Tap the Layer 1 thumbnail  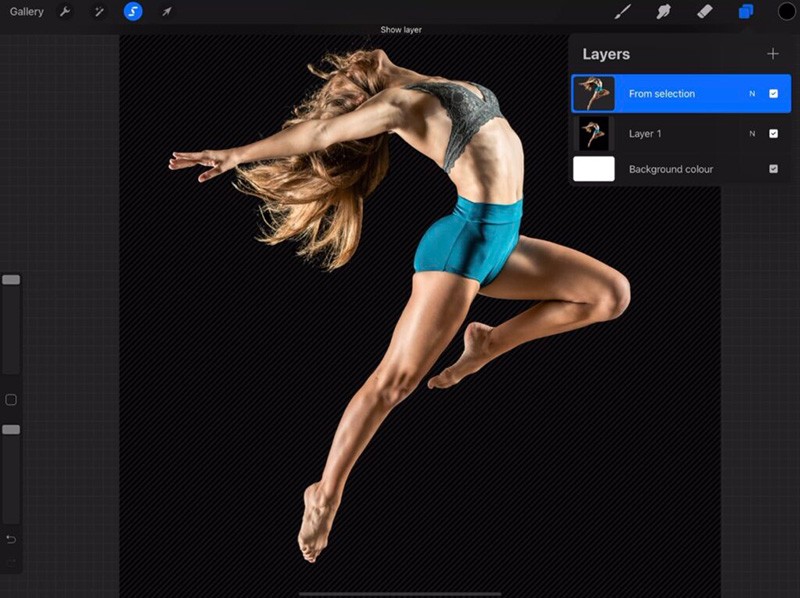(x=593, y=133)
